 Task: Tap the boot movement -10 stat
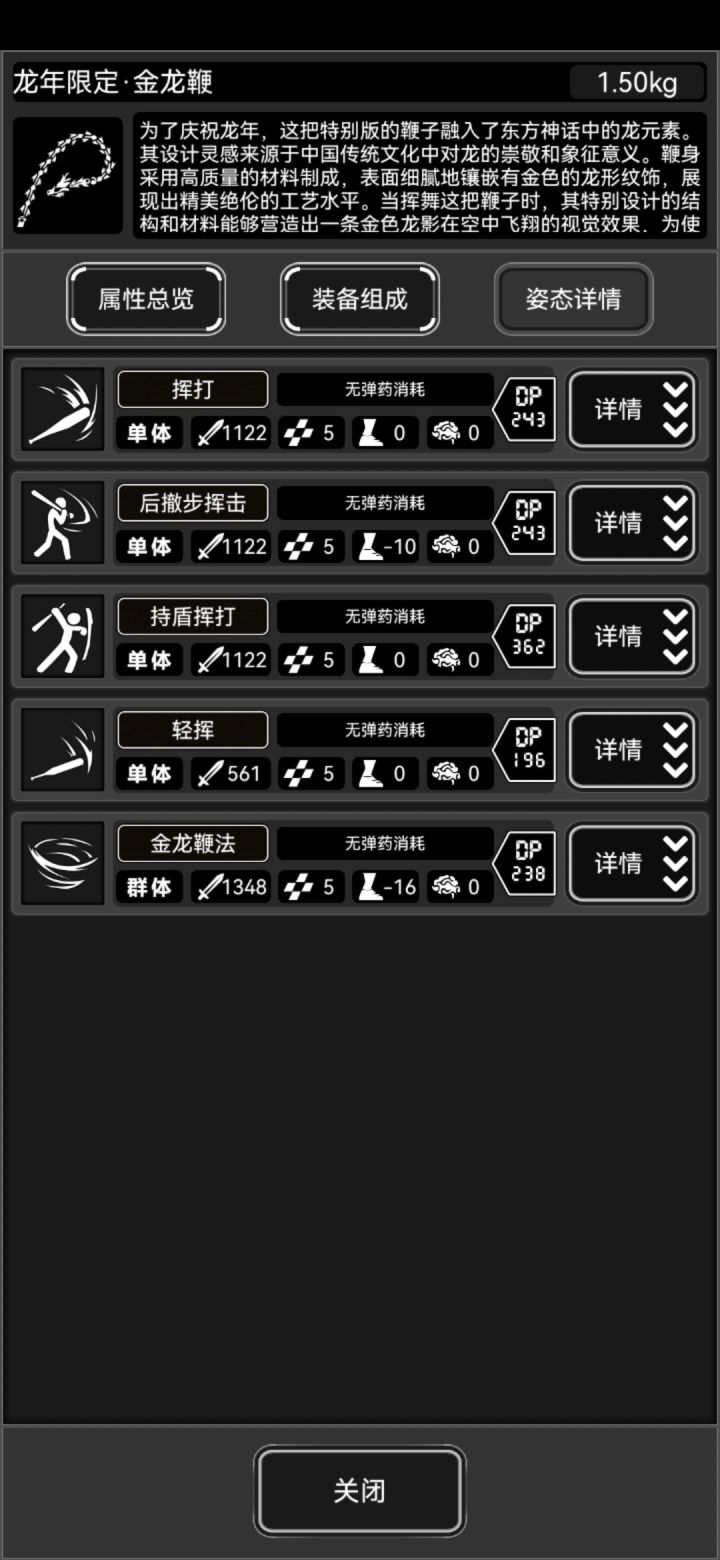(x=385, y=547)
